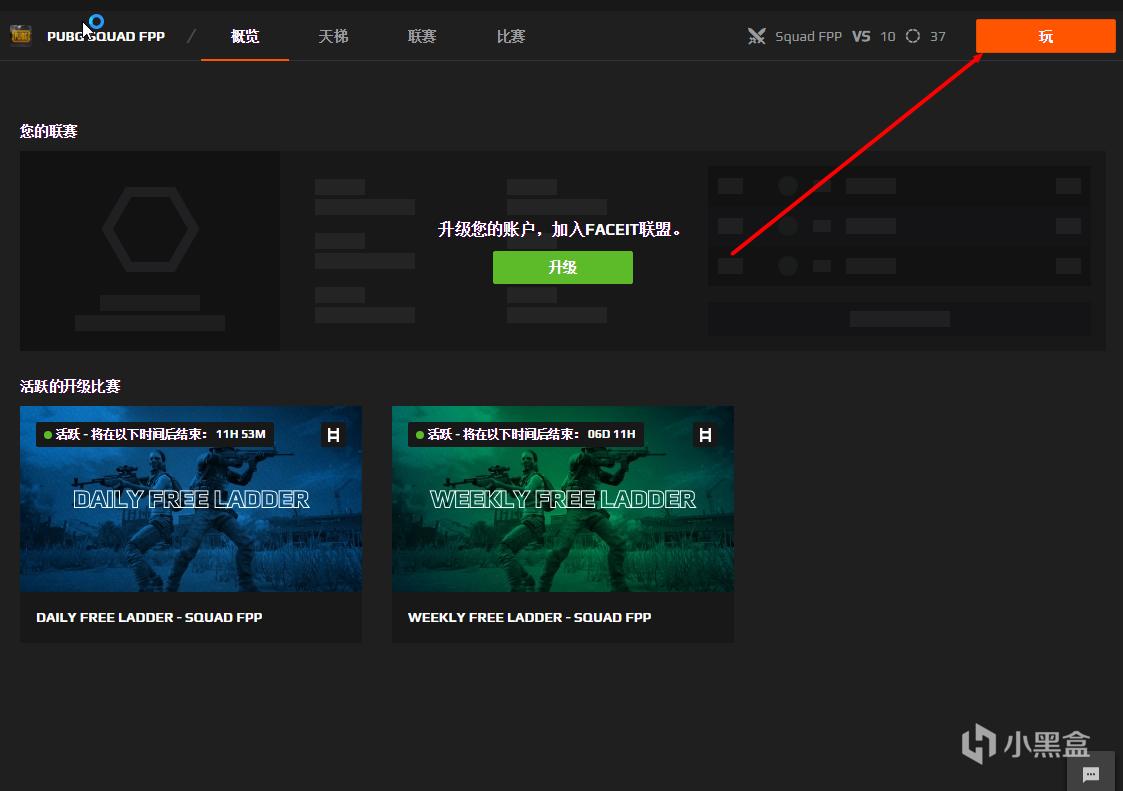Click the PUBG game icon in header
The height and width of the screenshot is (791, 1123).
(x=21, y=36)
